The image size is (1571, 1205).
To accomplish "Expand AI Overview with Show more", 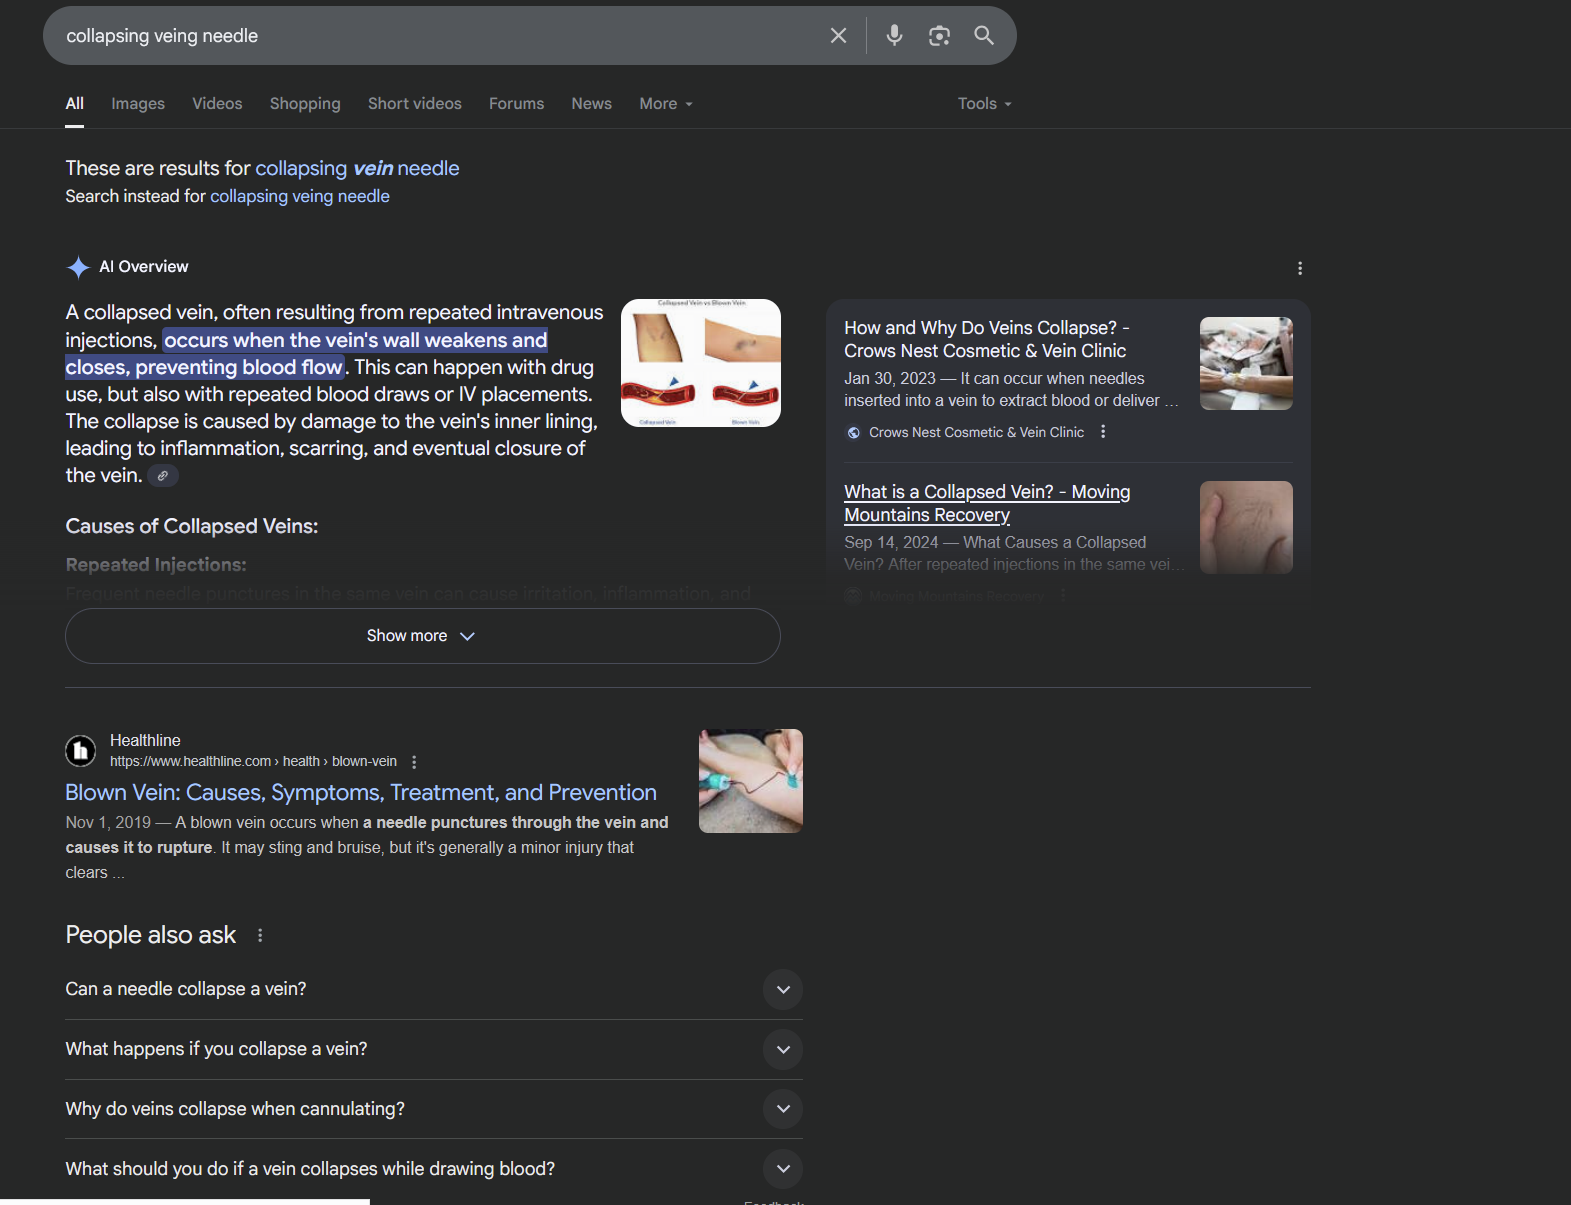I will pos(422,636).
